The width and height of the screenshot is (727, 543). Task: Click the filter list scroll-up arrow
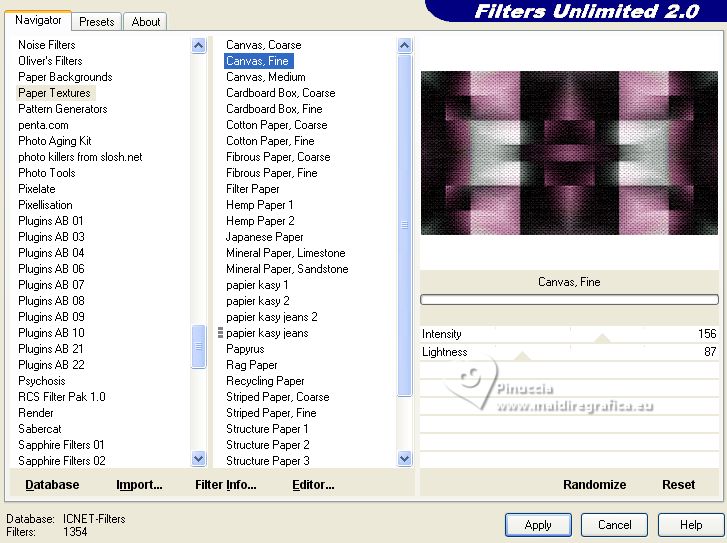click(x=404, y=45)
